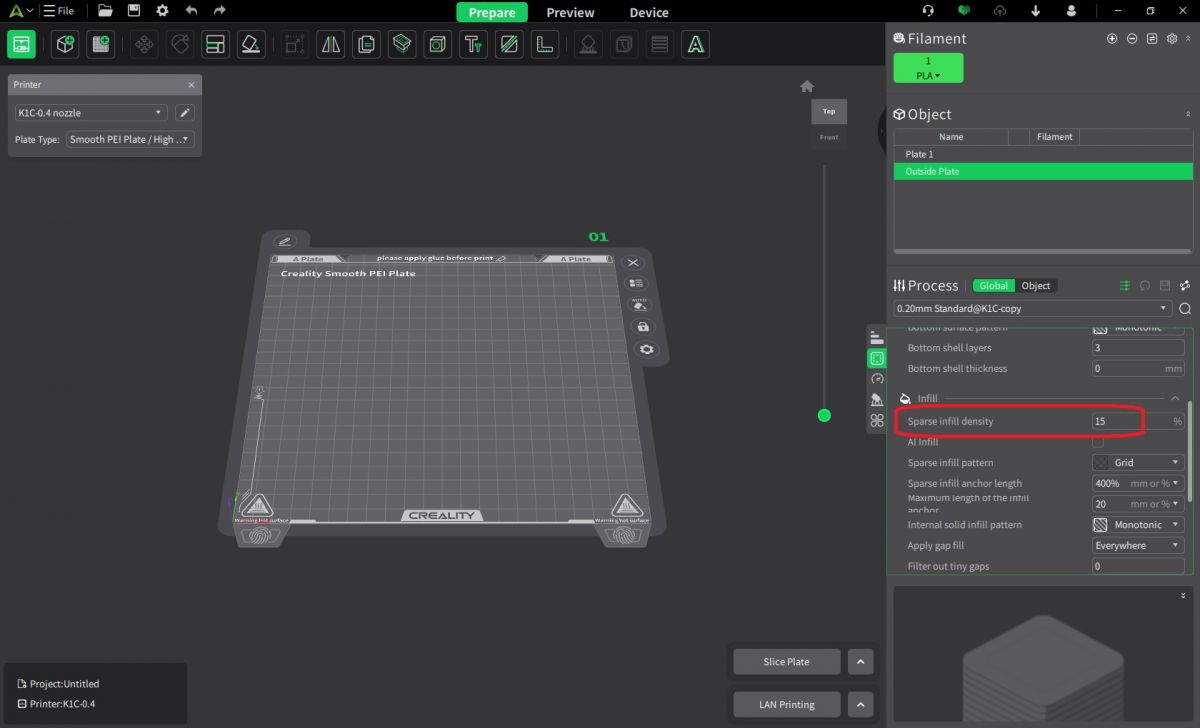Select the Mirror tool icon
Screen dimensions: 1200x728
click(x=331, y=44)
